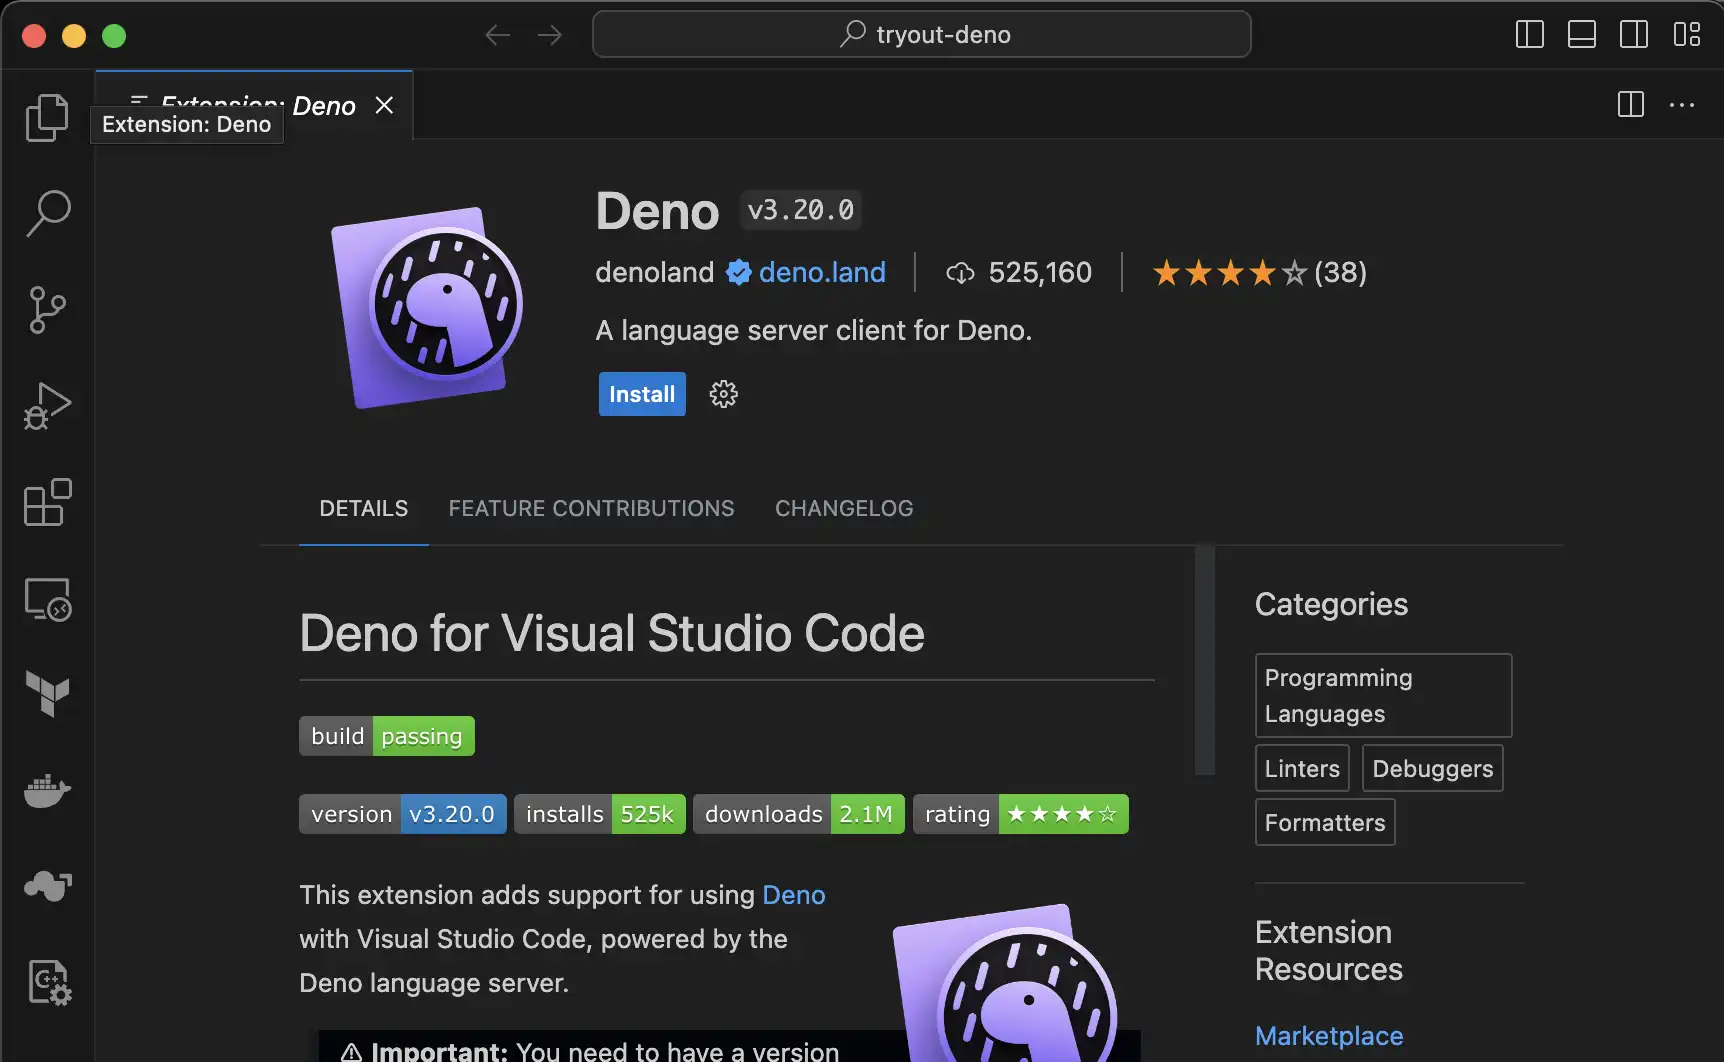Screen dimensions: 1724x1062
Task: Open the Customize Layout menu
Action: 1687,34
